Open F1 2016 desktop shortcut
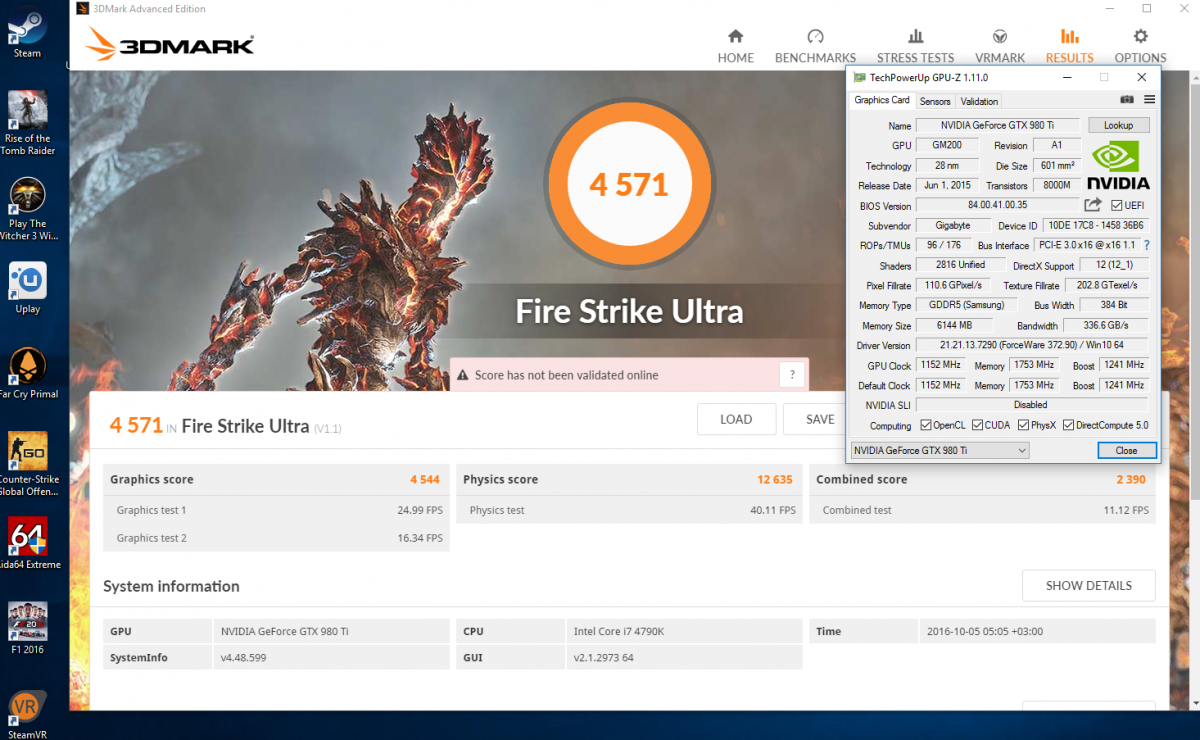1200x740 pixels. [x=27, y=628]
